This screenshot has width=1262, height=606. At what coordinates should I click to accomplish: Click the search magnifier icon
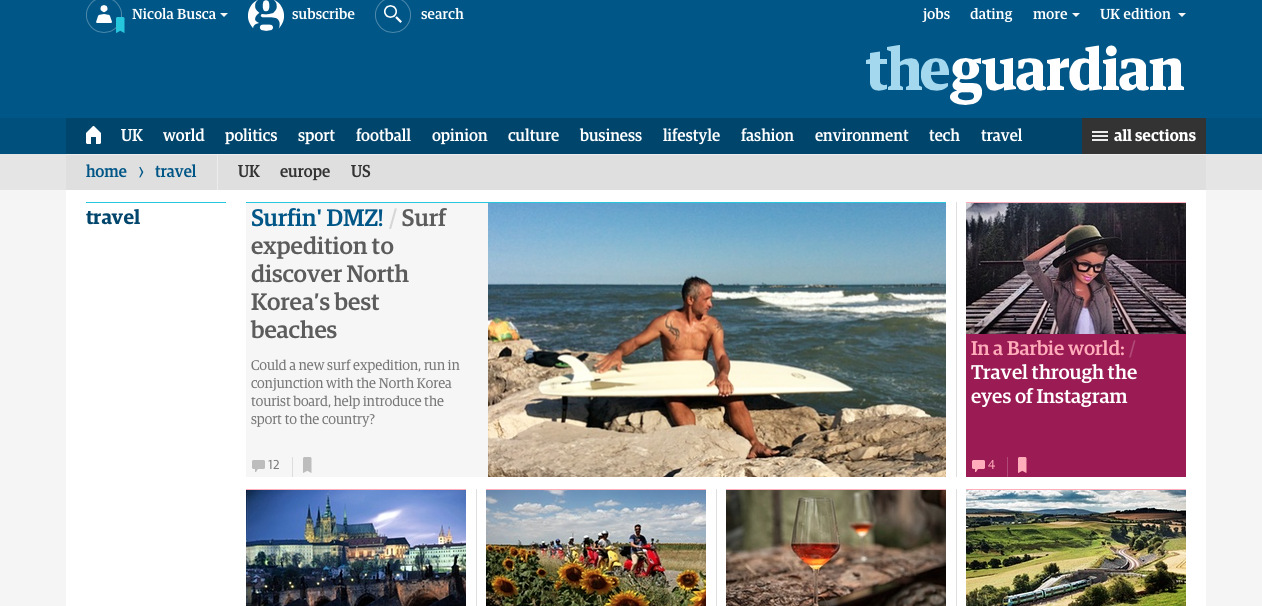[x=393, y=15]
